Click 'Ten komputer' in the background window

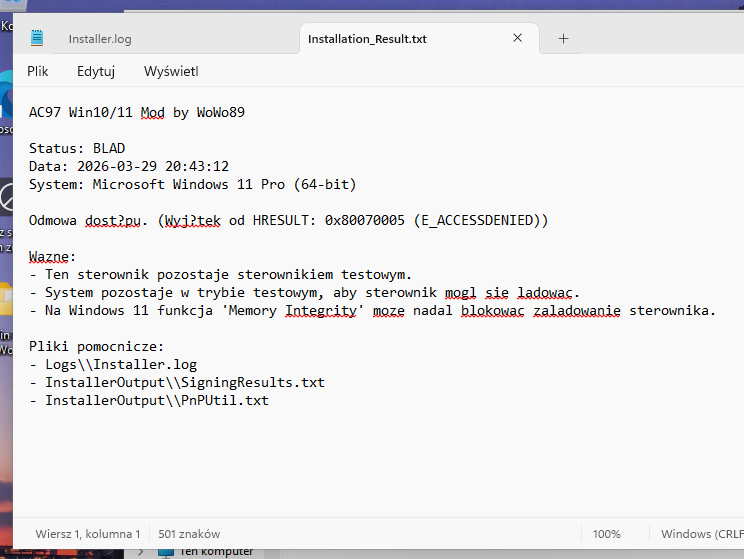click(x=216, y=552)
